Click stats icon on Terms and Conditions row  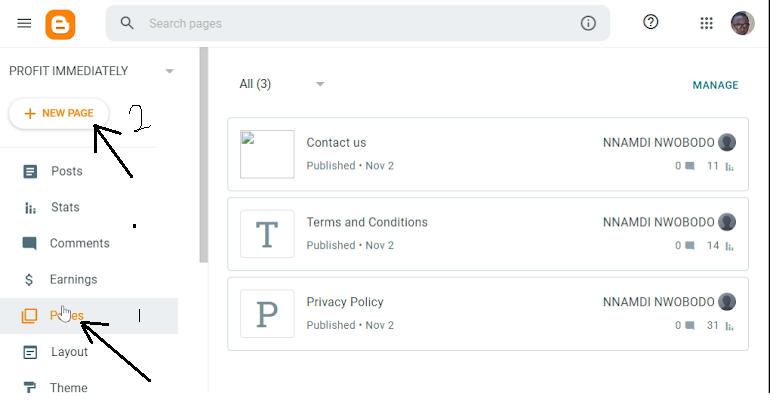pyautogui.click(x=730, y=246)
